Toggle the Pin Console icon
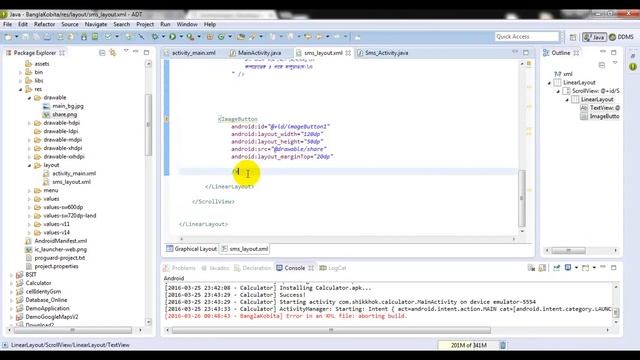 pos(556,268)
